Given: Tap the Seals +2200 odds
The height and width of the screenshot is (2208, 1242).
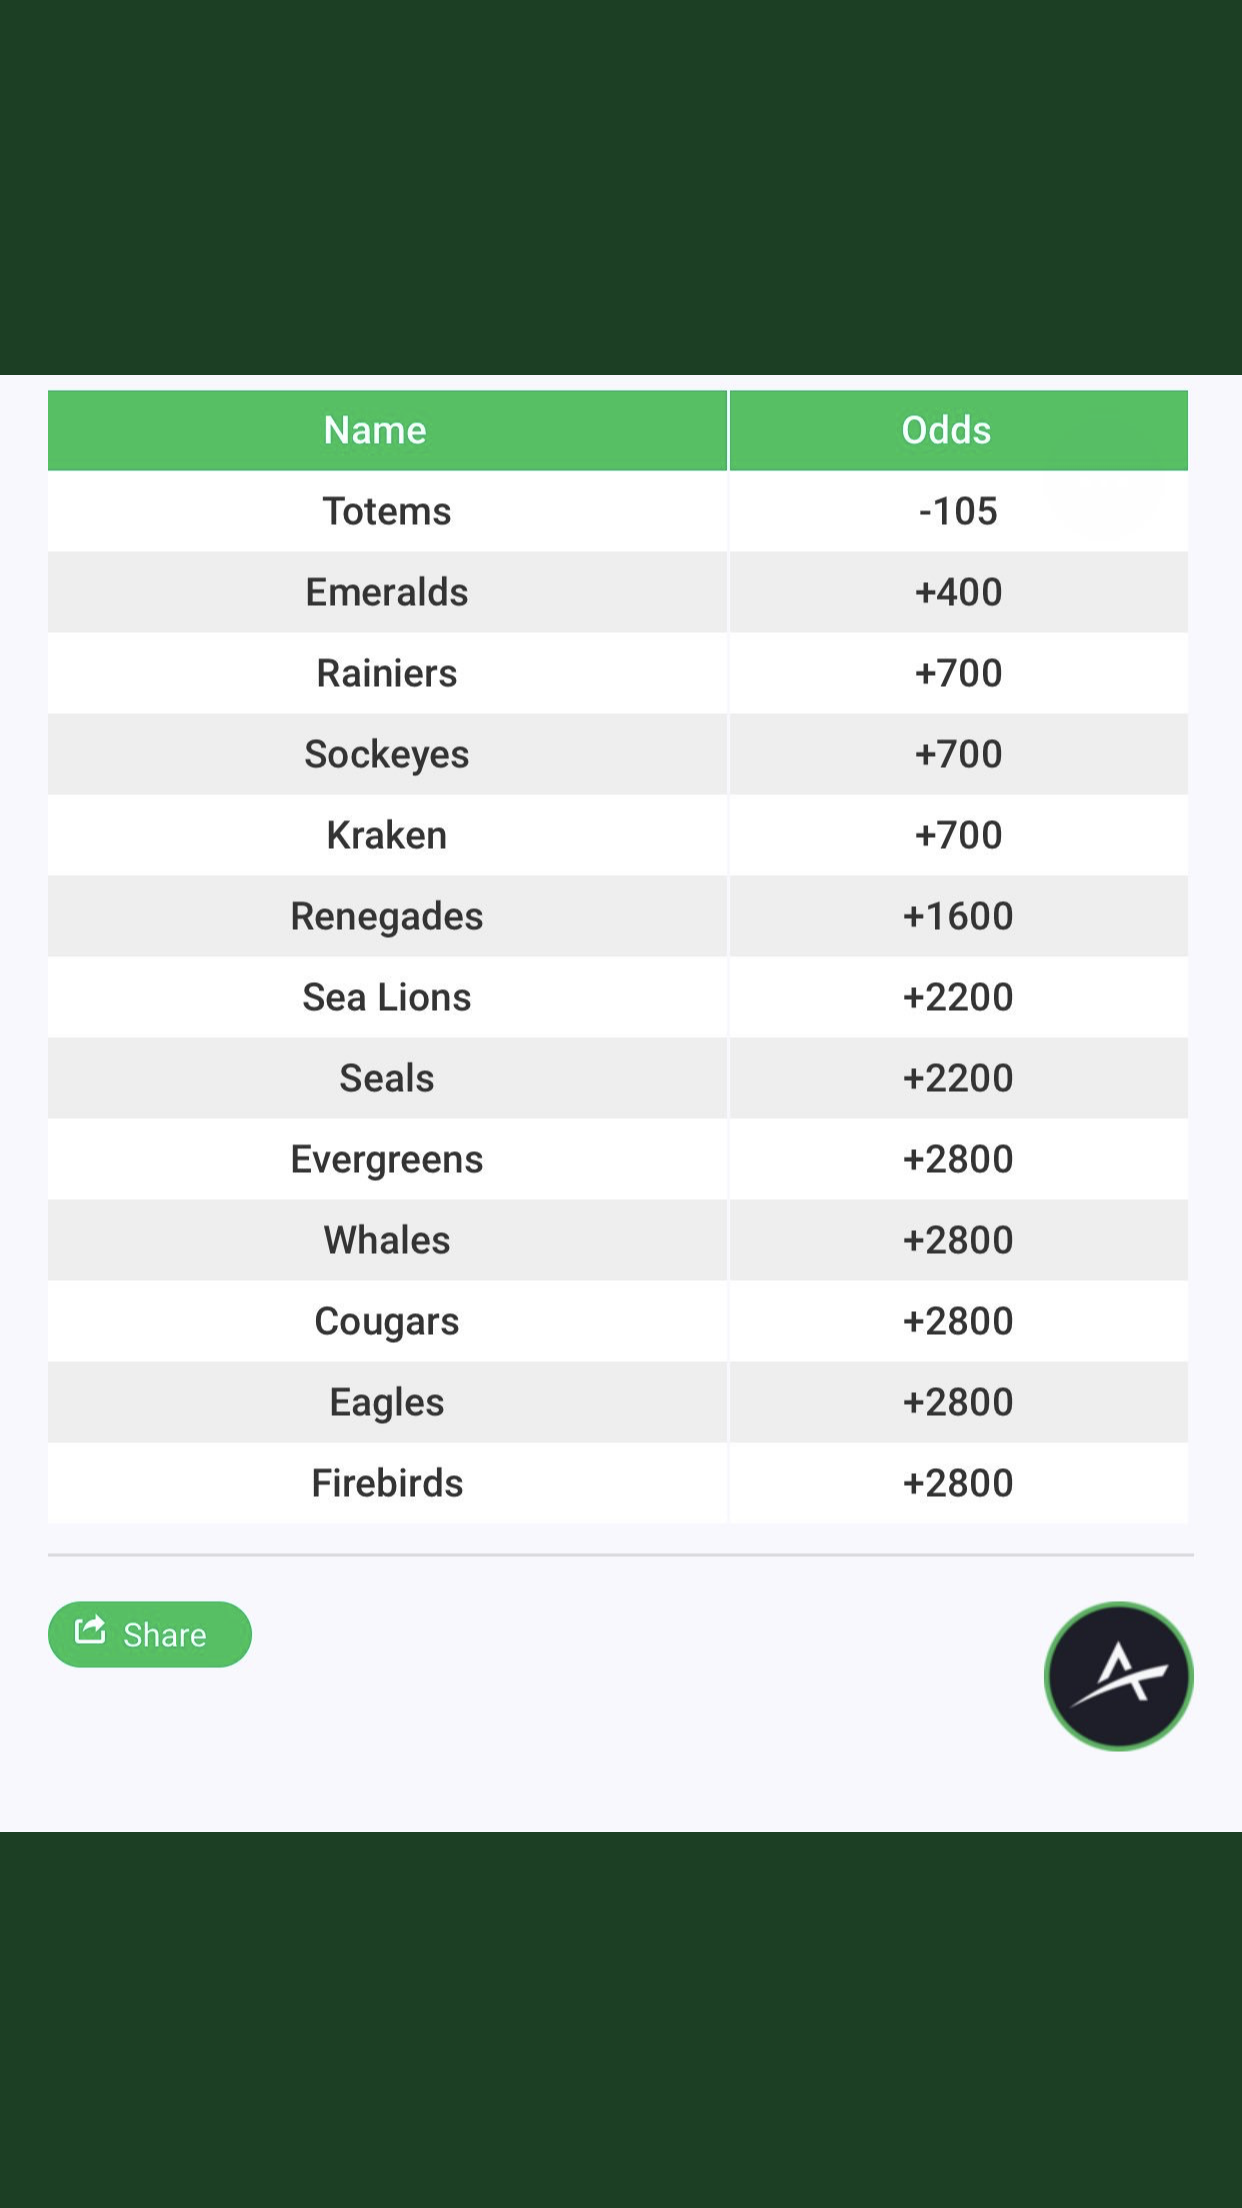Looking at the screenshot, I should 958,1078.
